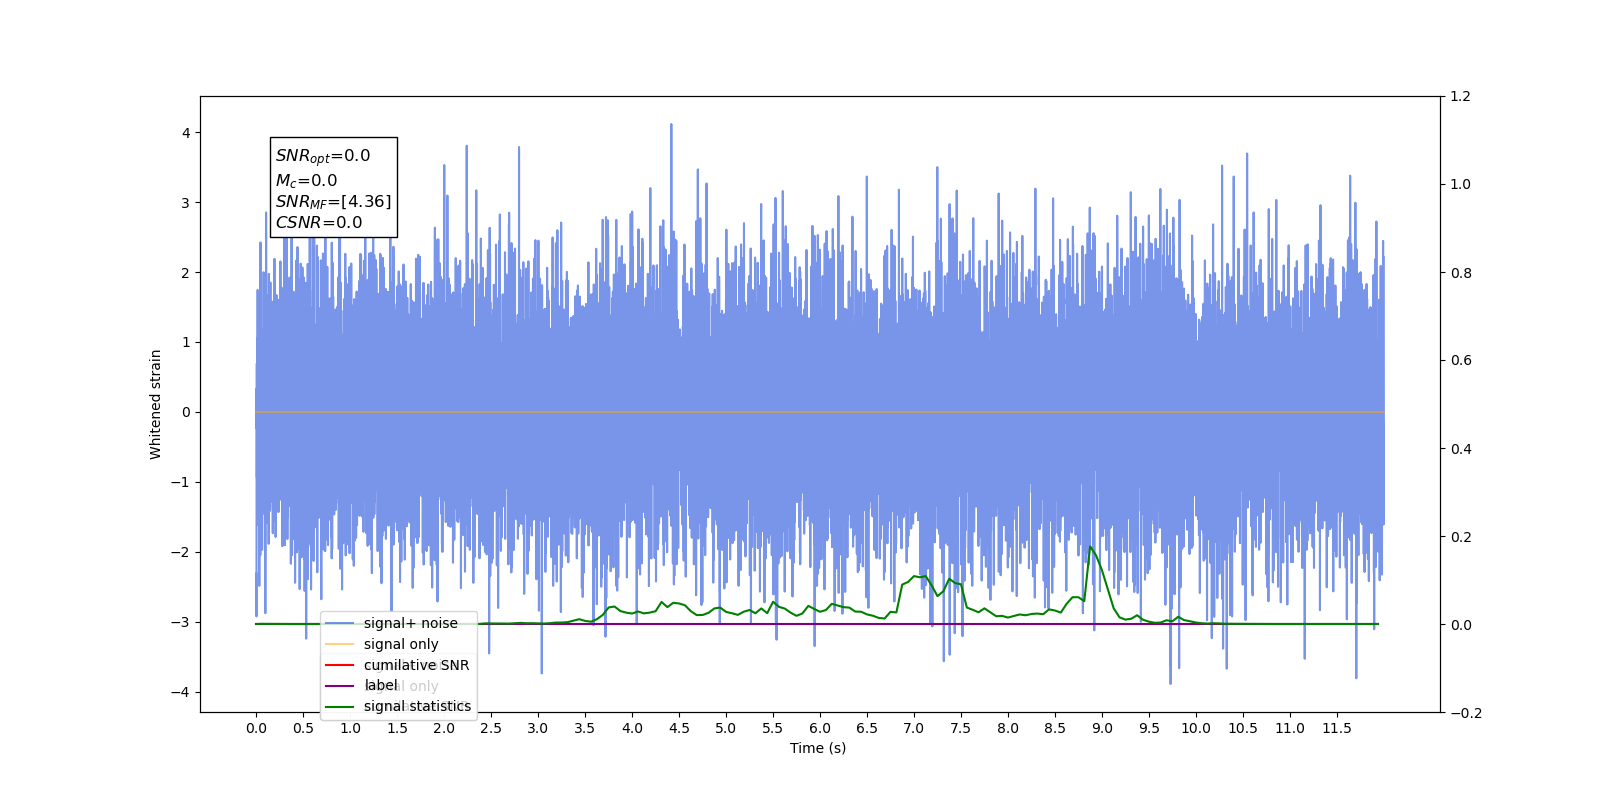
Task: Click the x-axis tick label 9.0
Action: click(1102, 728)
